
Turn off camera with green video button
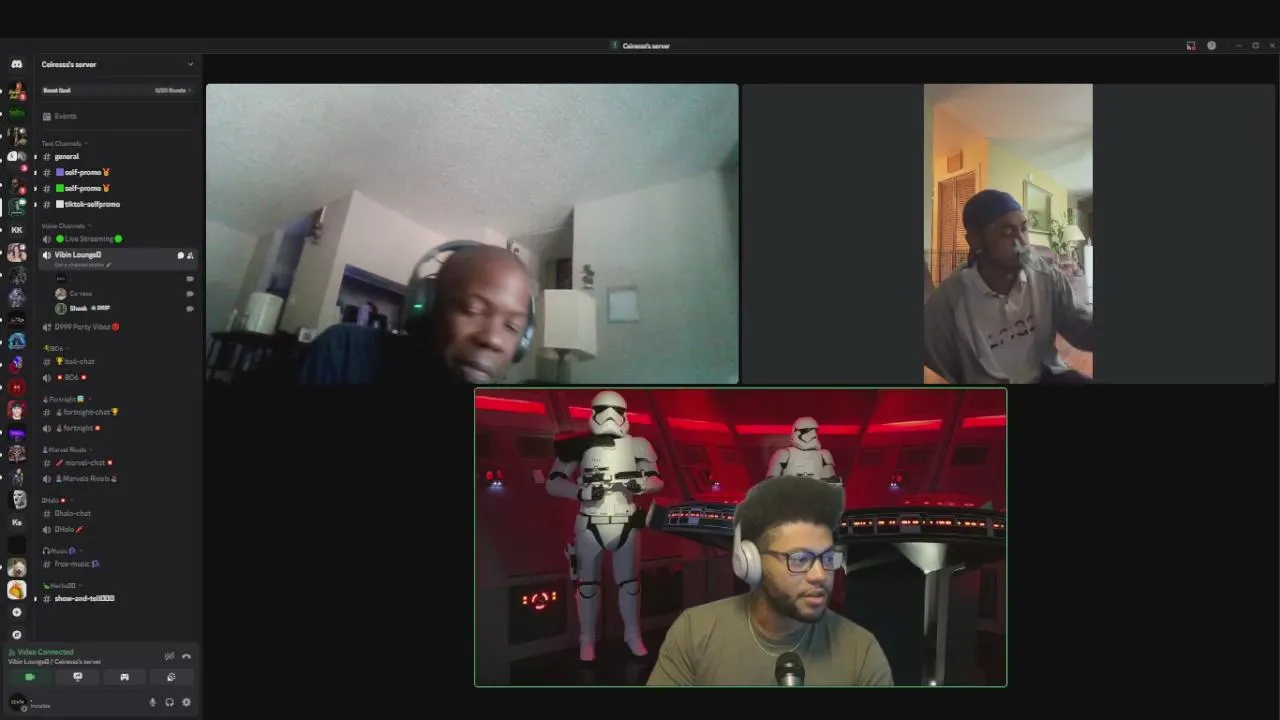pyautogui.click(x=30, y=677)
